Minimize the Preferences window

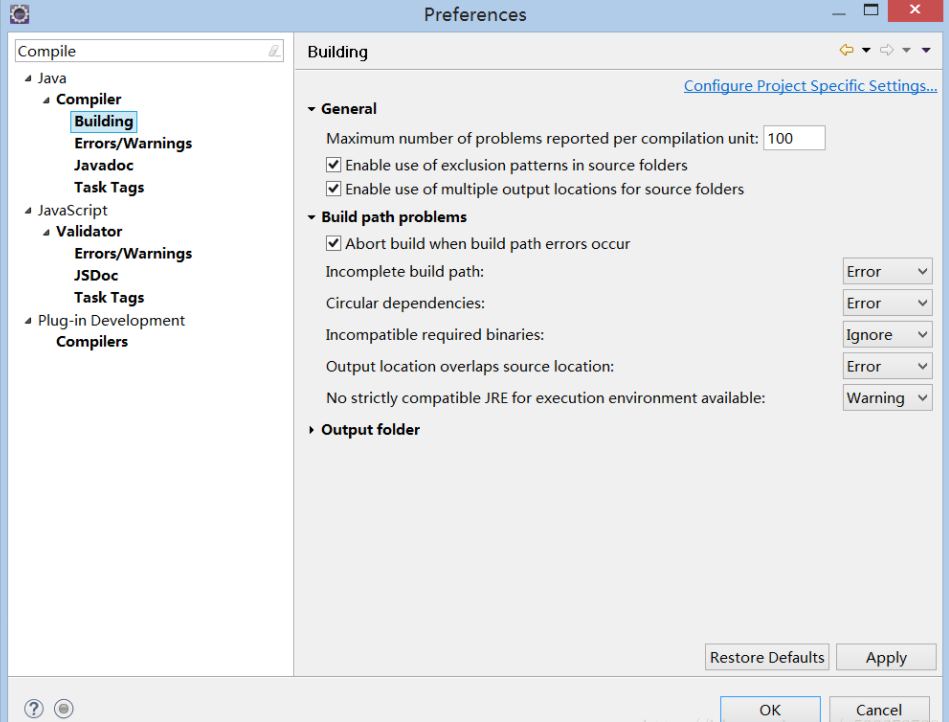839,12
